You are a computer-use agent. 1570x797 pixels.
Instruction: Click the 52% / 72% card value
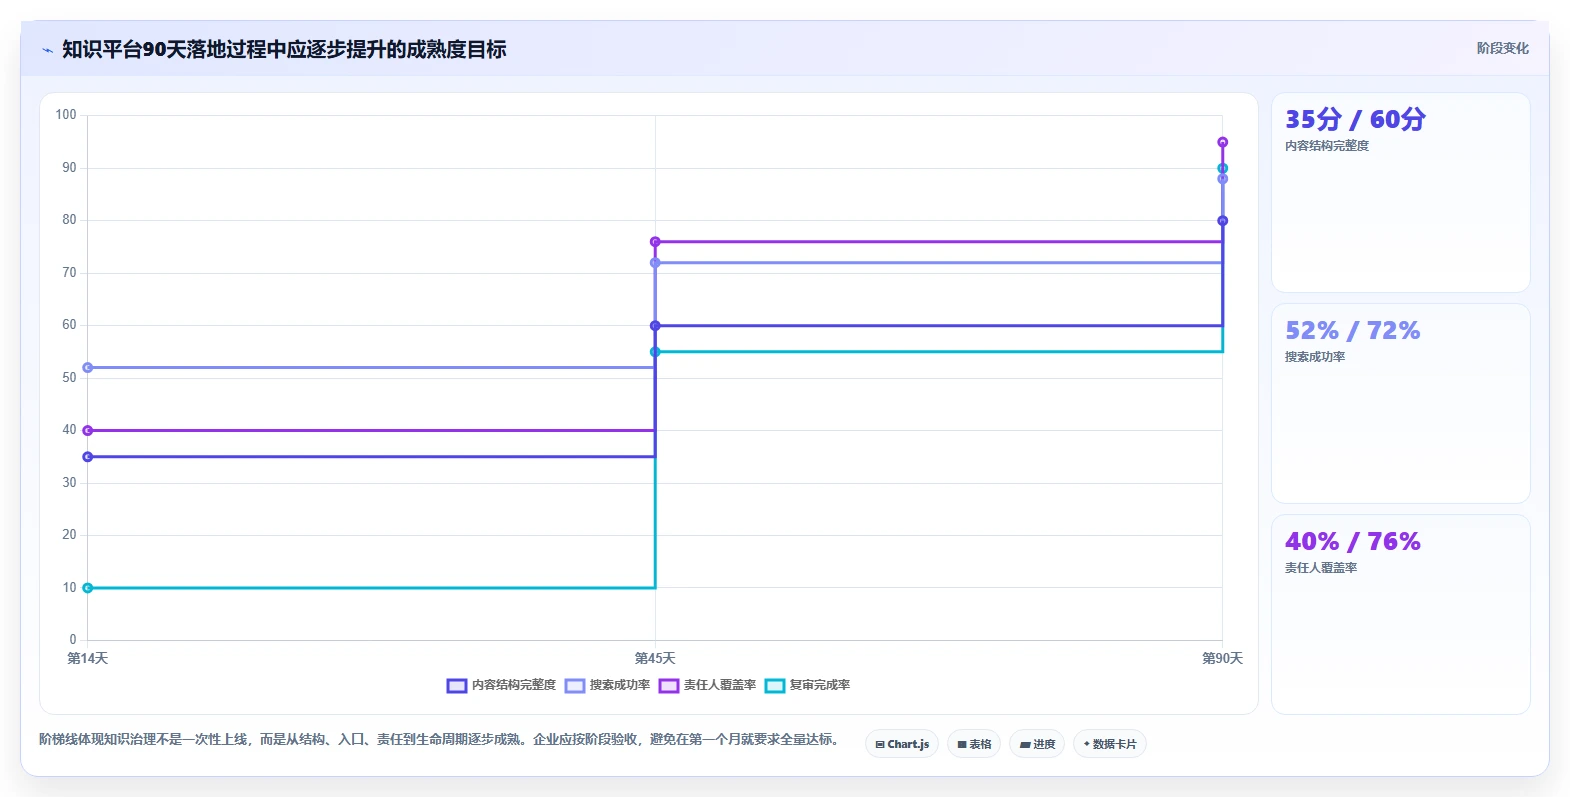pos(1352,331)
